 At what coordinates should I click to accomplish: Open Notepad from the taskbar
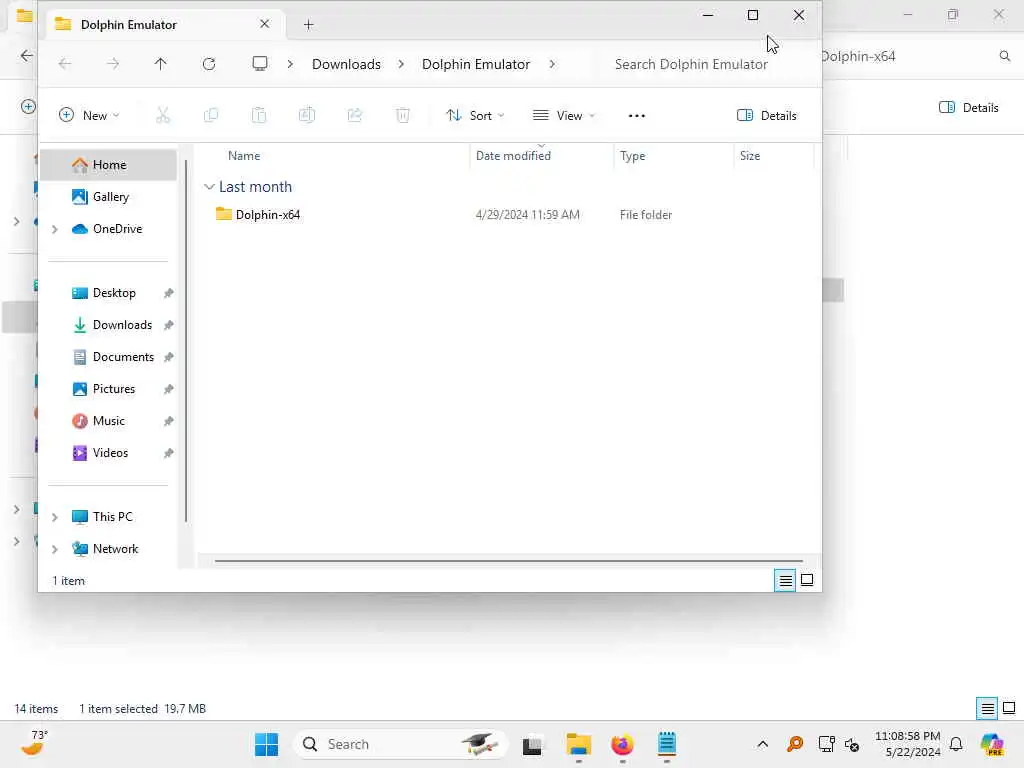click(x=667, y=744)
